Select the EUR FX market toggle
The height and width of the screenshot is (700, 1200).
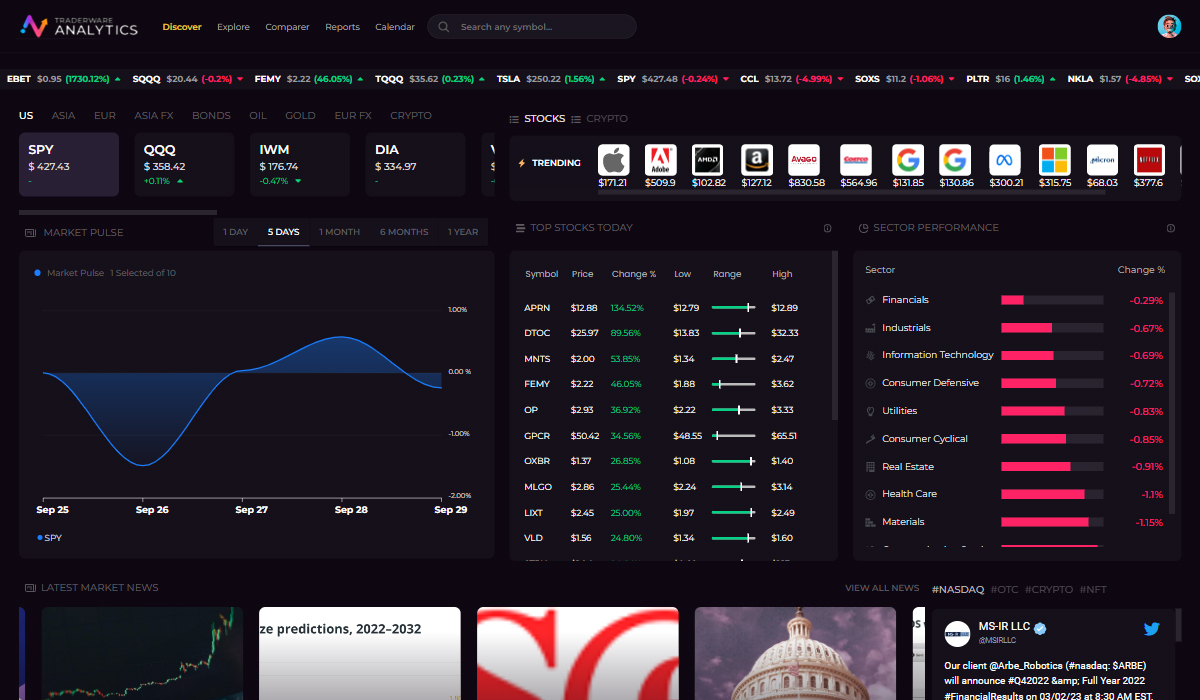click(352, 115)
